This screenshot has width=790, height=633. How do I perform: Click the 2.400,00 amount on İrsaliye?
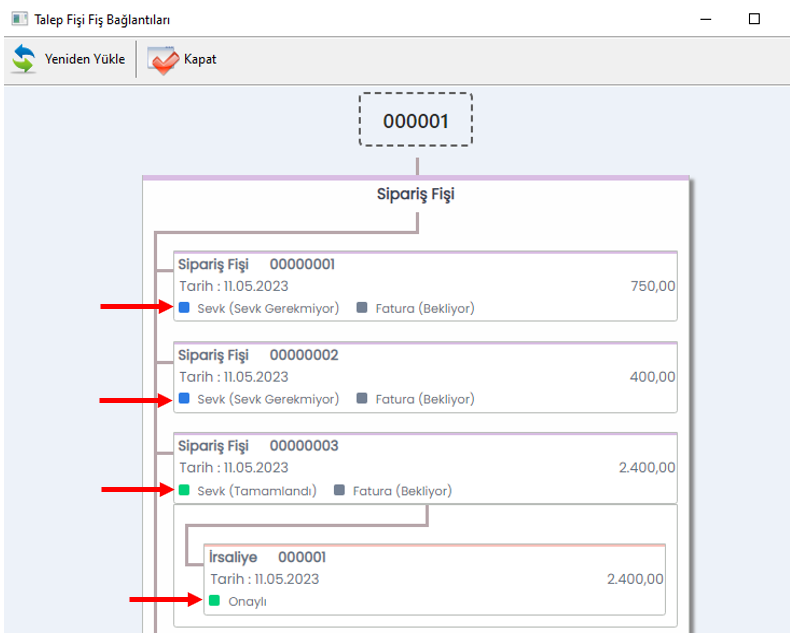coord(635,579)
